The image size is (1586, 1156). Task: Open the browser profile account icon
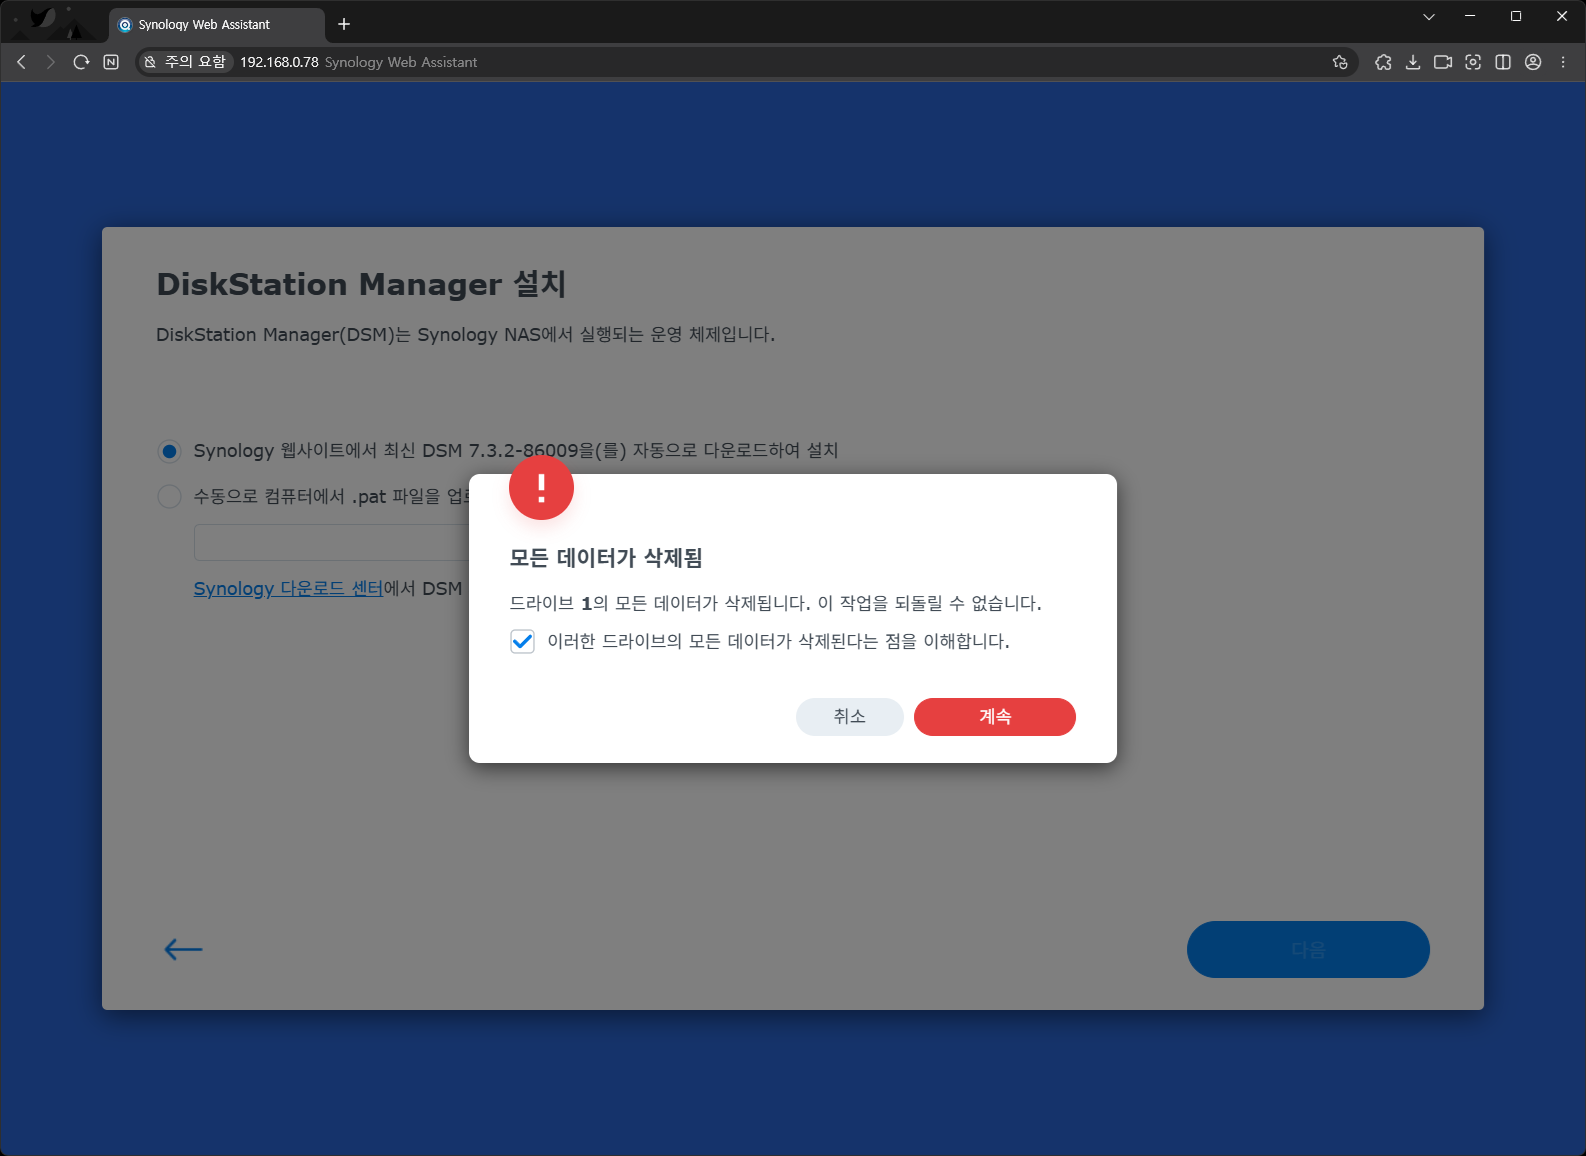point(1533,62)
